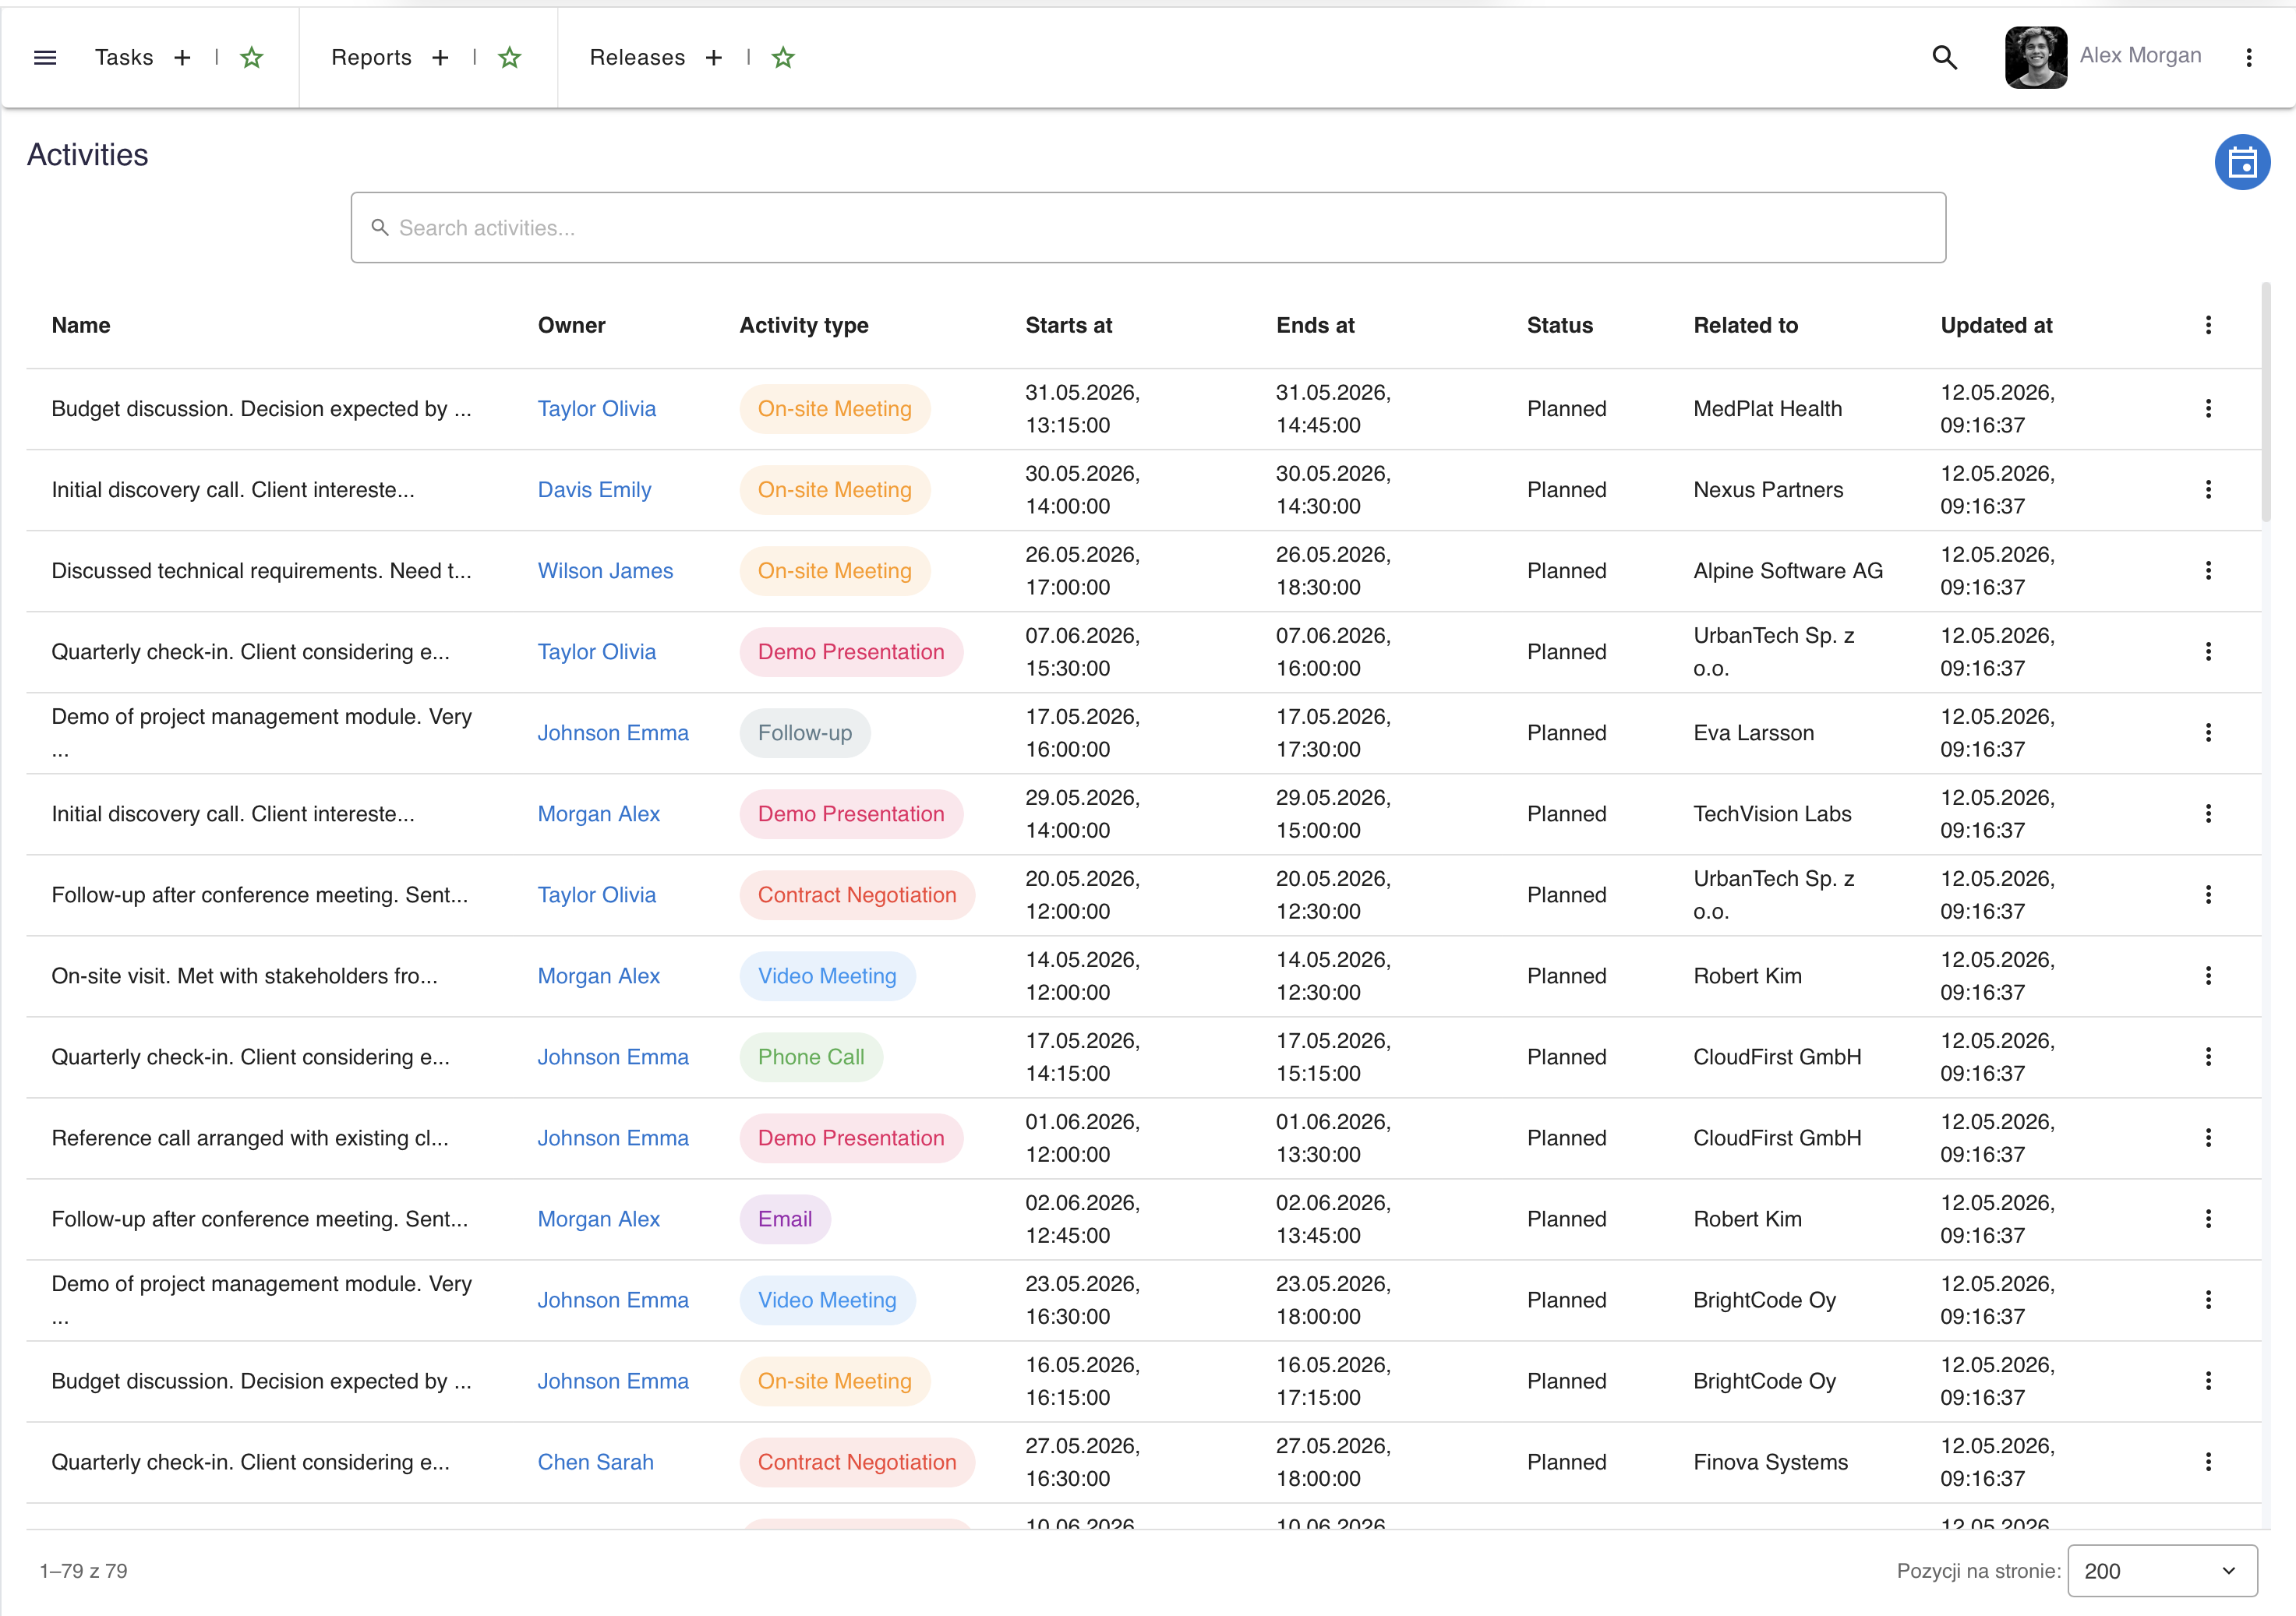The image size is (2296, 1616).
Task: Create new report via Reports plus
Action: (440, 58)
